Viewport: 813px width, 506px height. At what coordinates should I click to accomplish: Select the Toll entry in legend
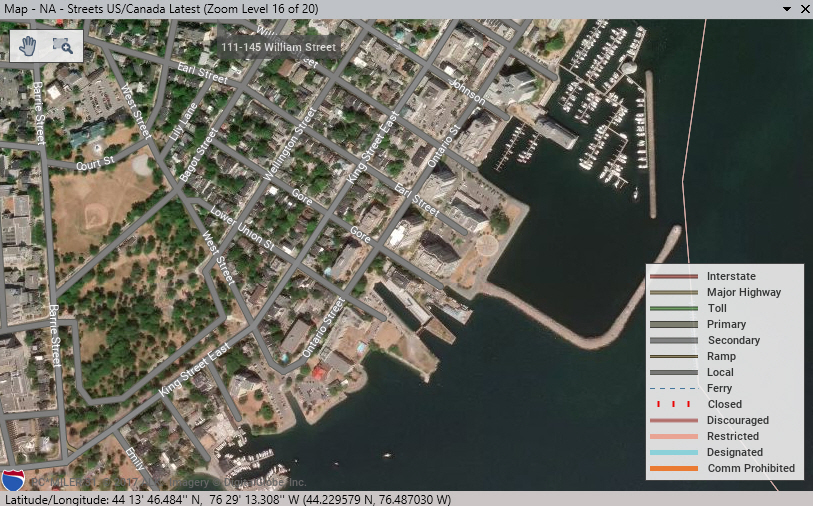coord(718,308)
